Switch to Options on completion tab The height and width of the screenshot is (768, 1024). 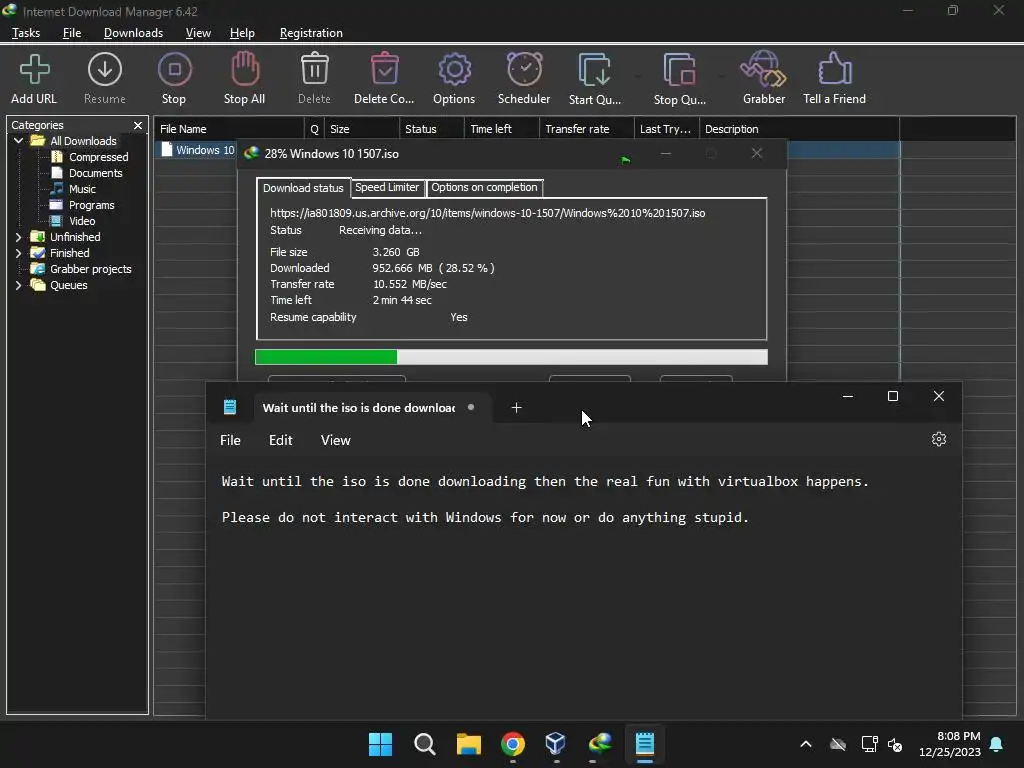[484, 187]
